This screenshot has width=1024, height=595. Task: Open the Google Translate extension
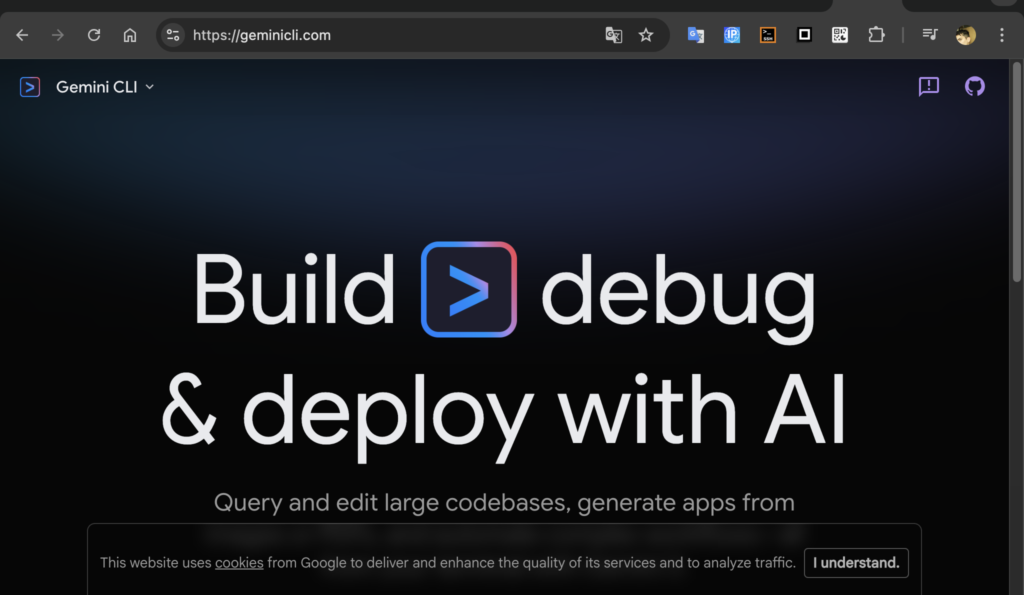pos(695,35)
